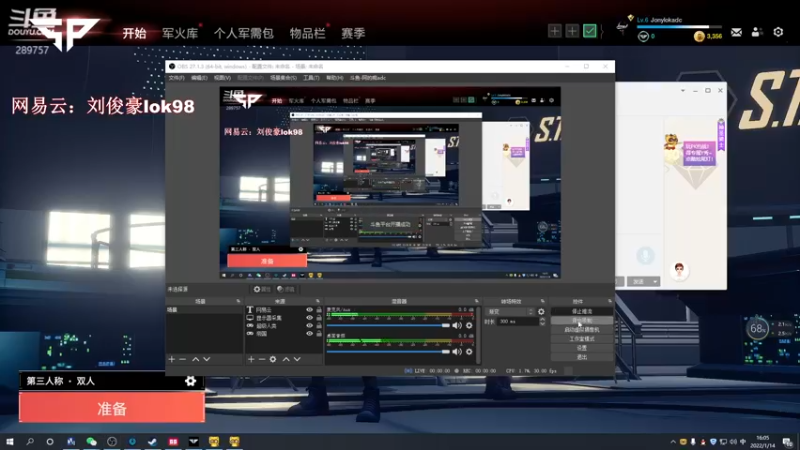The height and width of the screenshot is (450, 800).
Task: Open the game friends icon
Action: (x=757, y=32)
